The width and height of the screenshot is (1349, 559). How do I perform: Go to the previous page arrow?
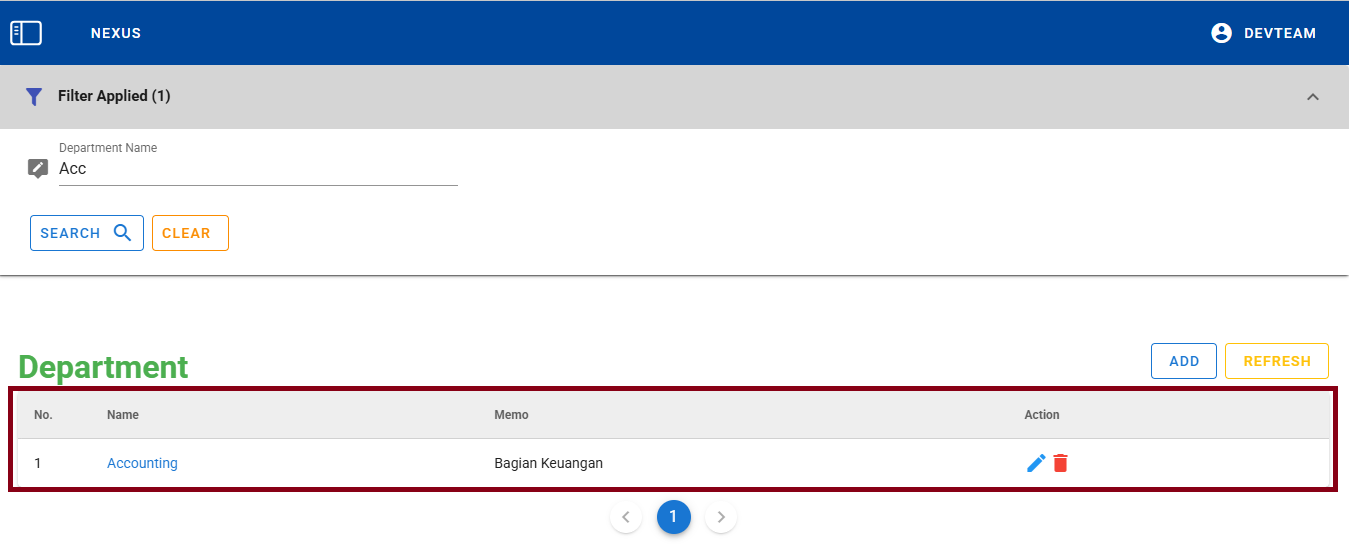626,517
